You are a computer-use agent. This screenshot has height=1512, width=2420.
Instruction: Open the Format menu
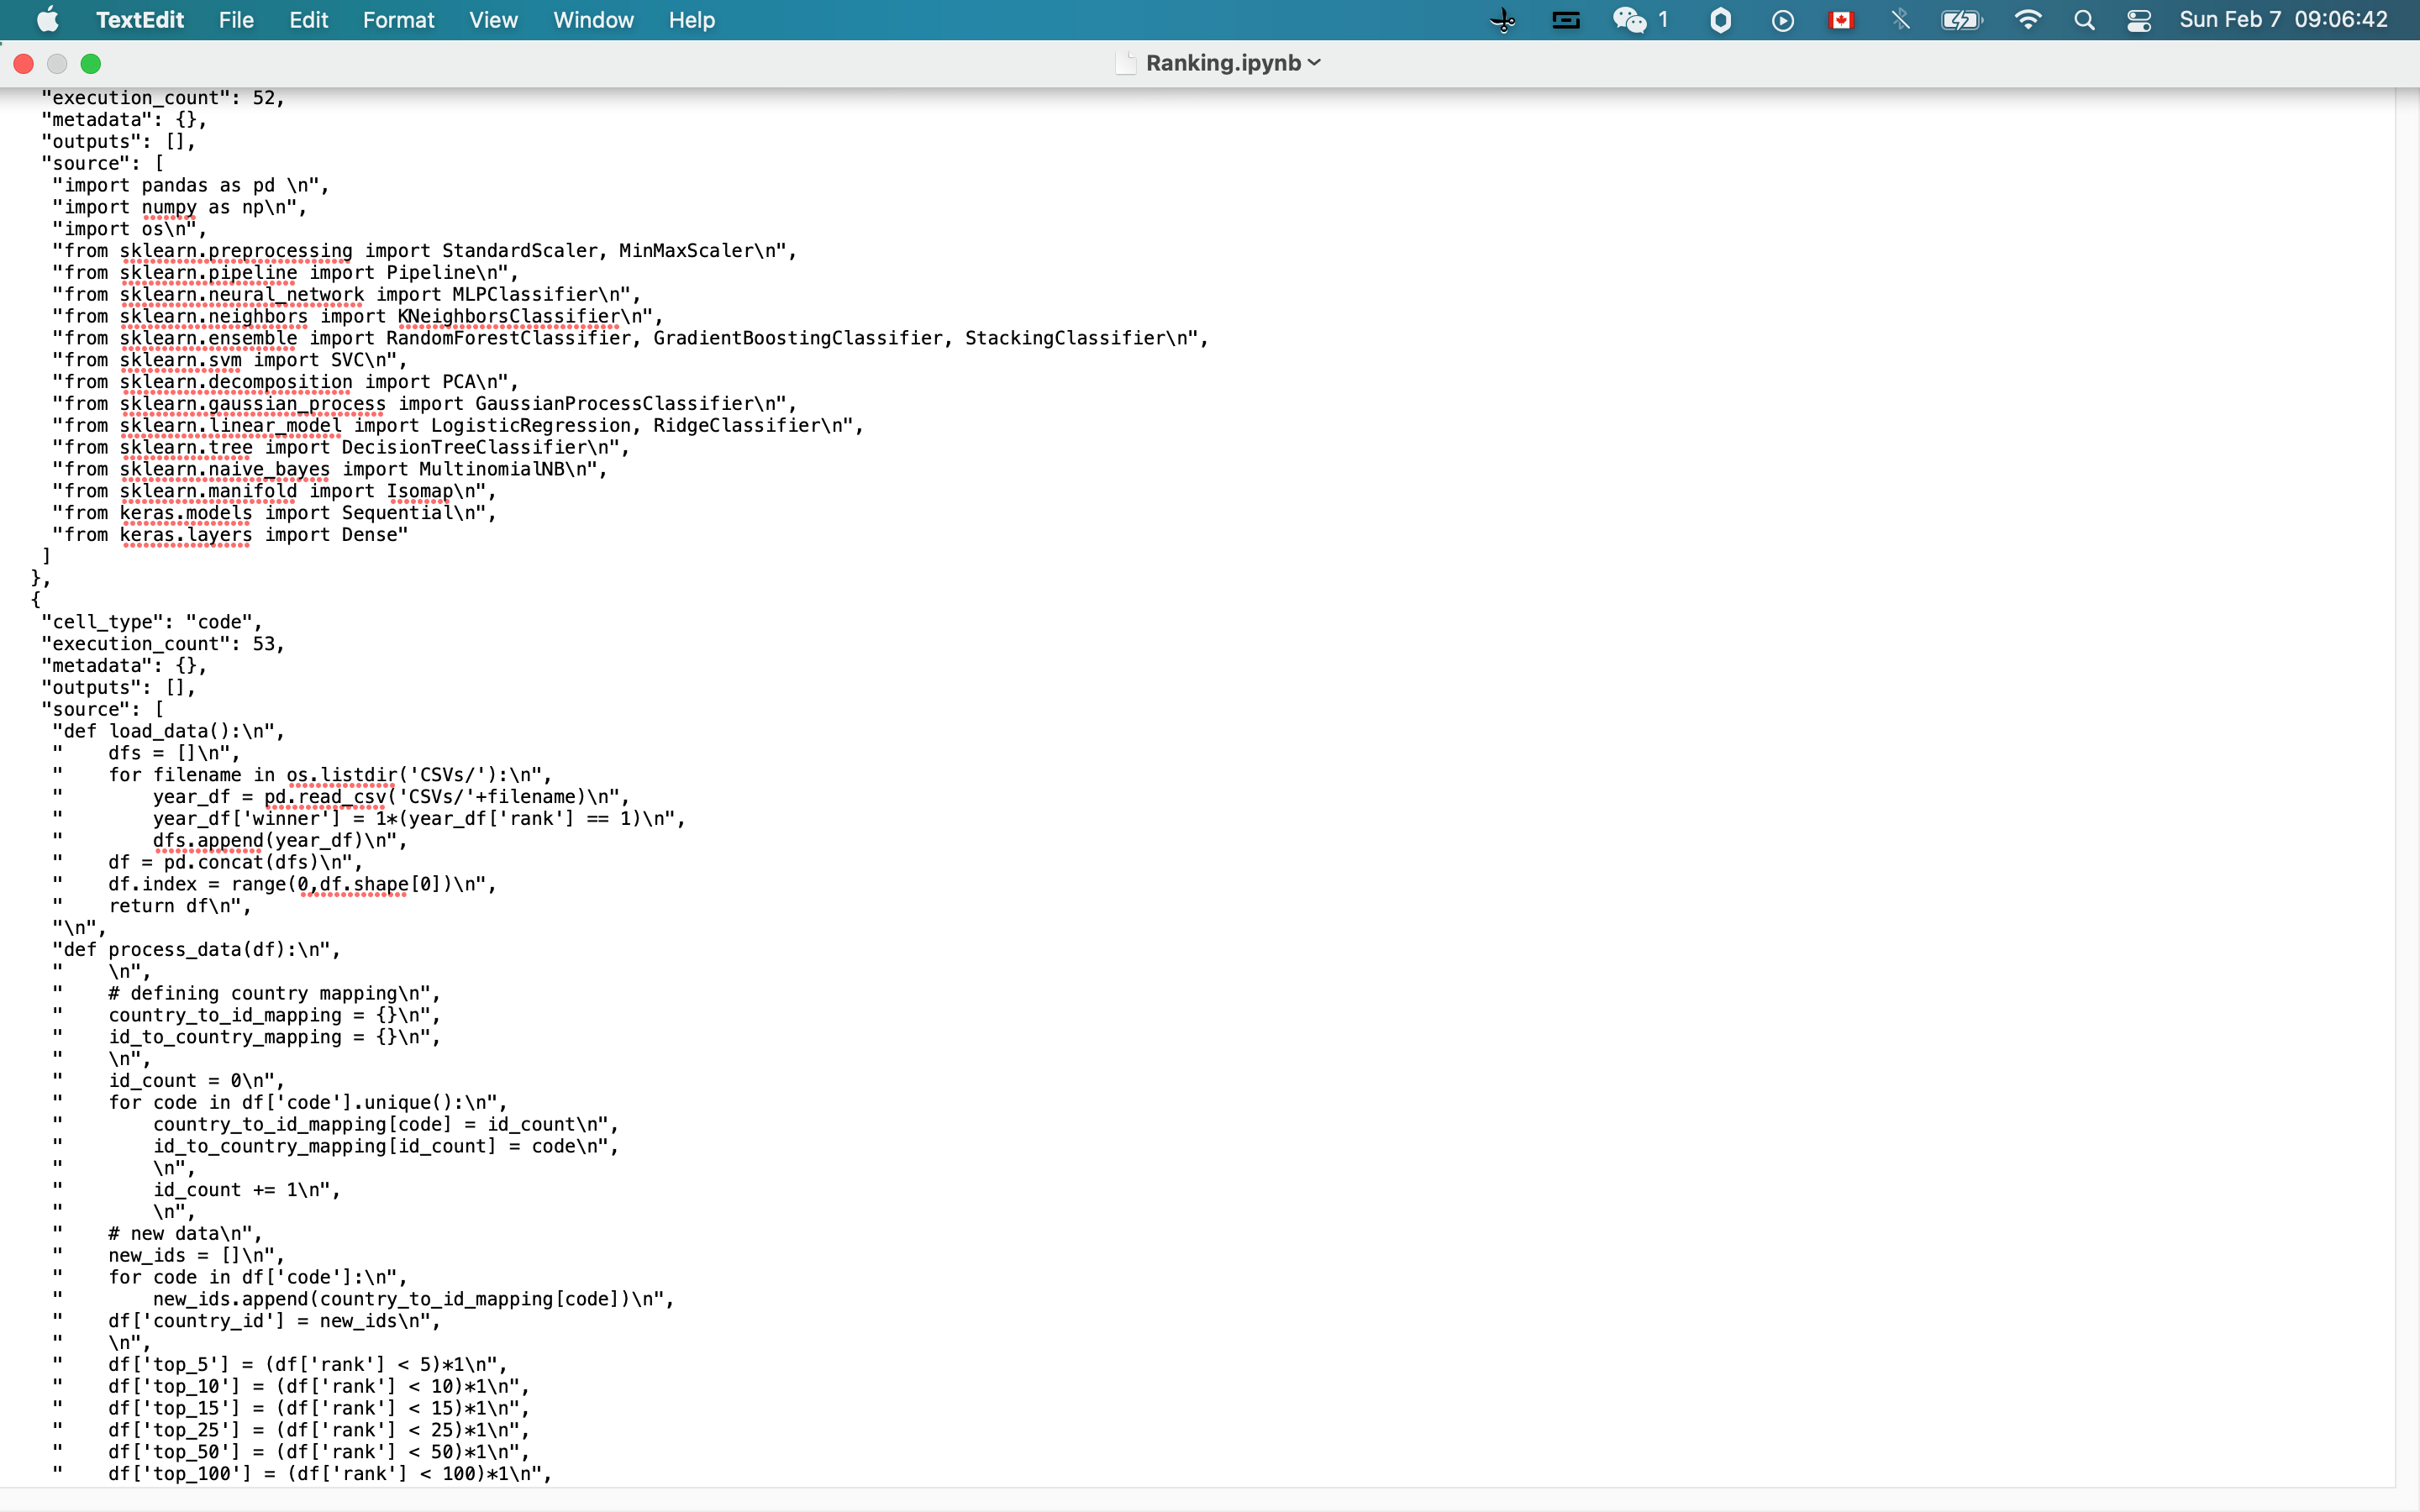tap(398, 20)
